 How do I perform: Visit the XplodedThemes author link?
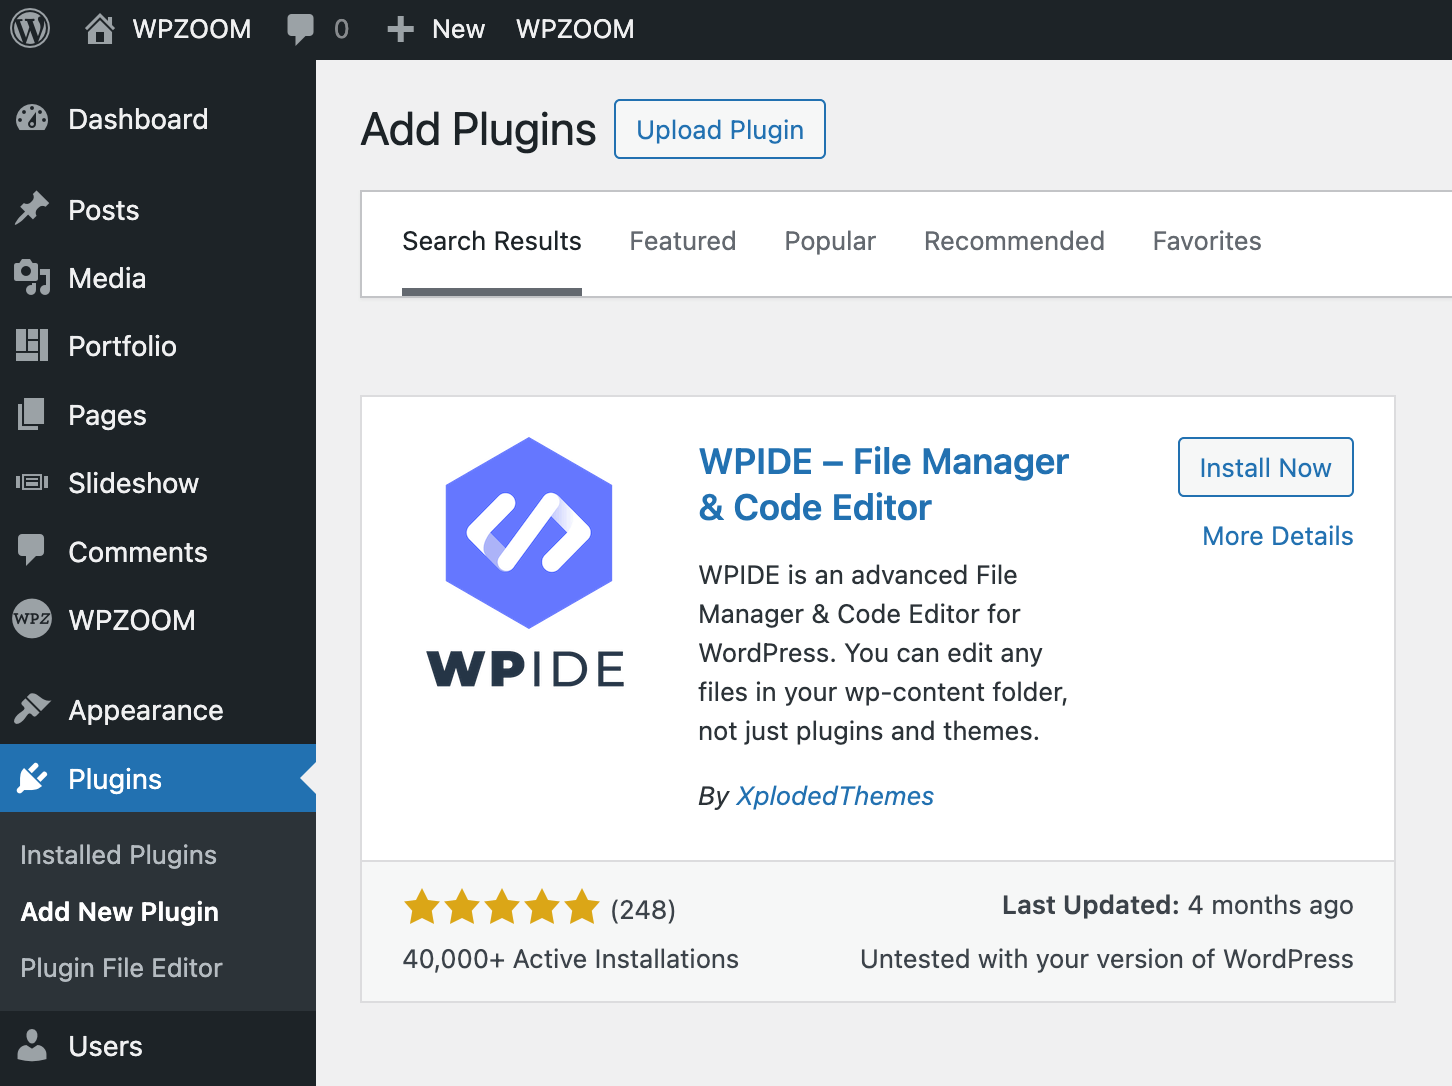pos(835,796)
